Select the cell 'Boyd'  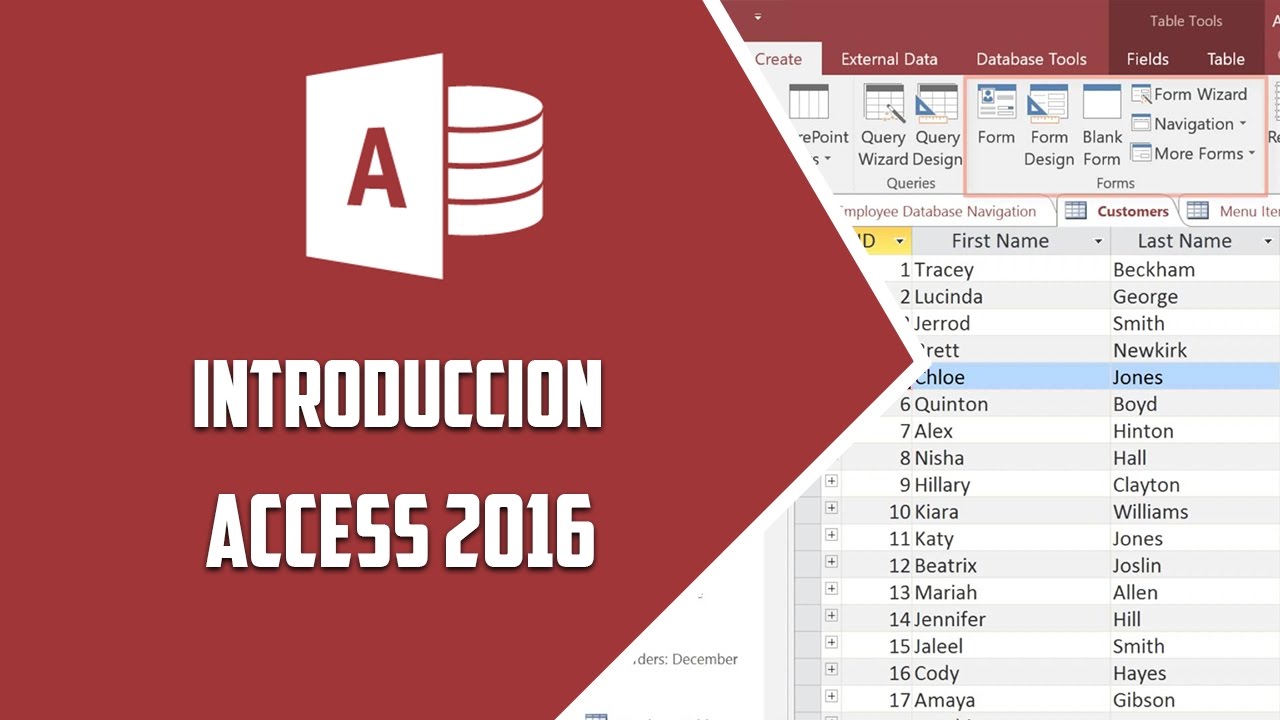1195,405
